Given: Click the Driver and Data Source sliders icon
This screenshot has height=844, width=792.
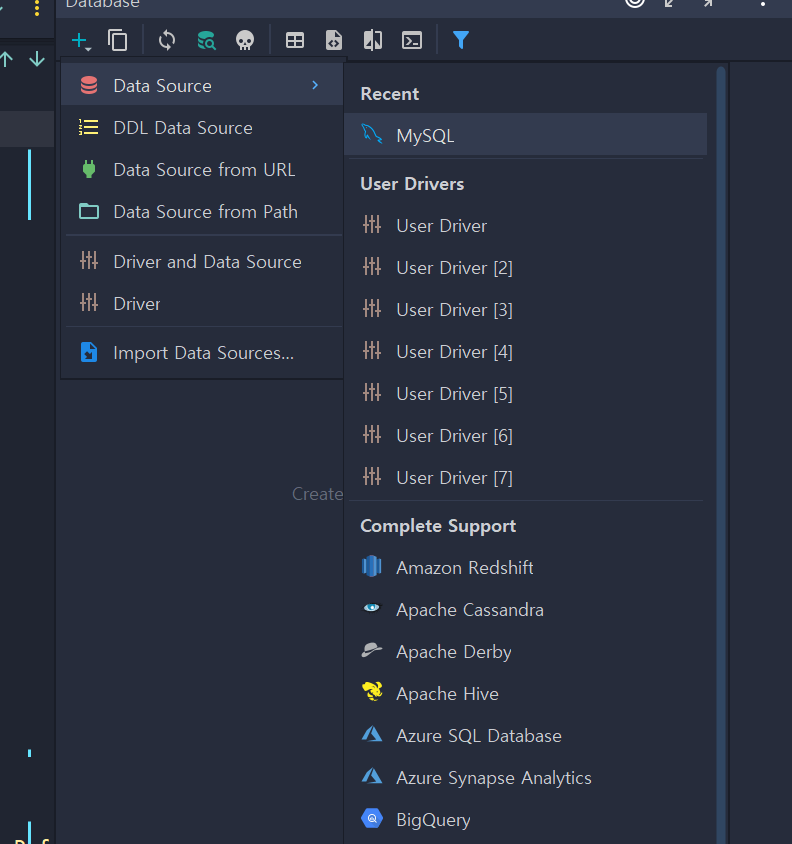Looking at the screenshot, I should click(89, 261).
